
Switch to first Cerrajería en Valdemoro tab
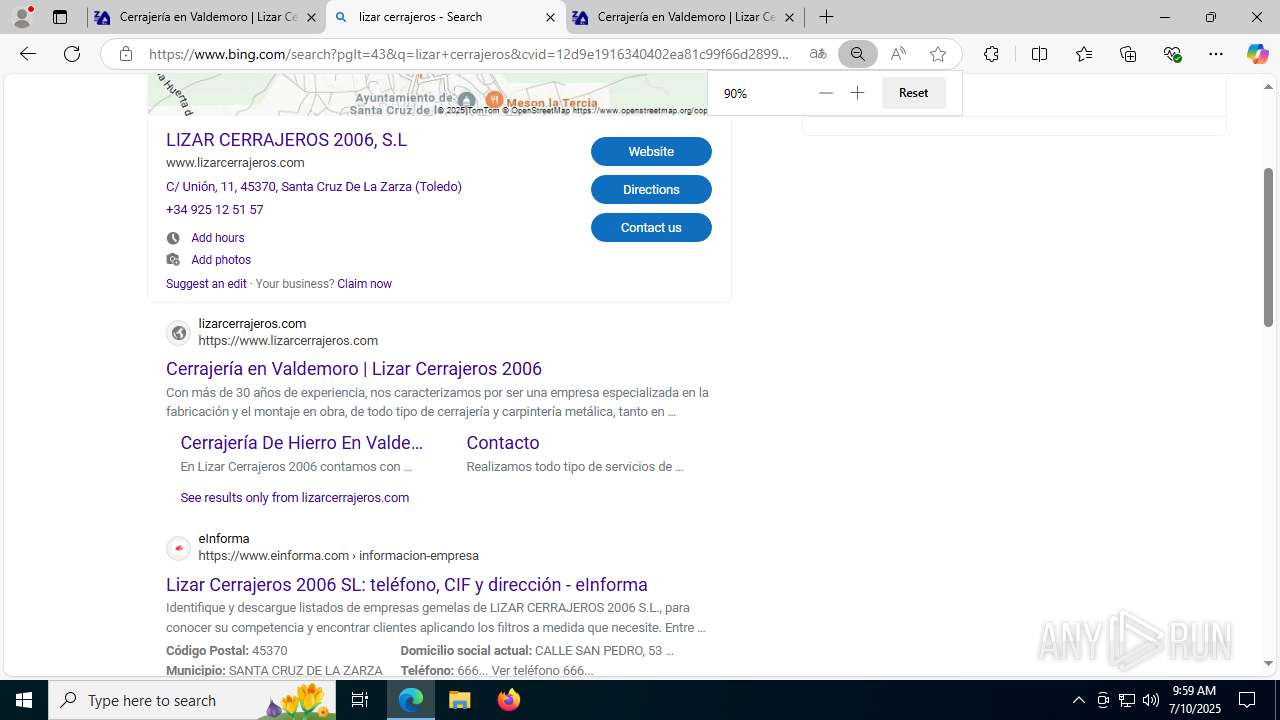click(x=207, y=17)
